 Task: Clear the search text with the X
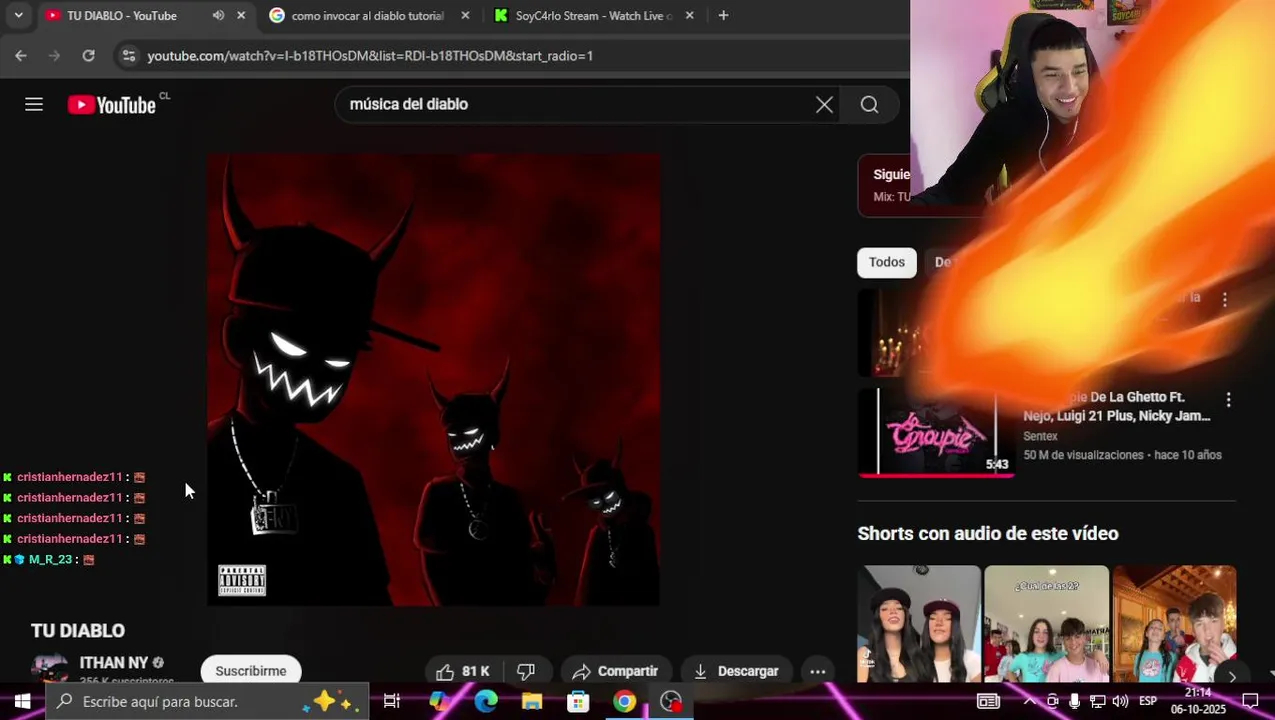click(x=824, y=104)
